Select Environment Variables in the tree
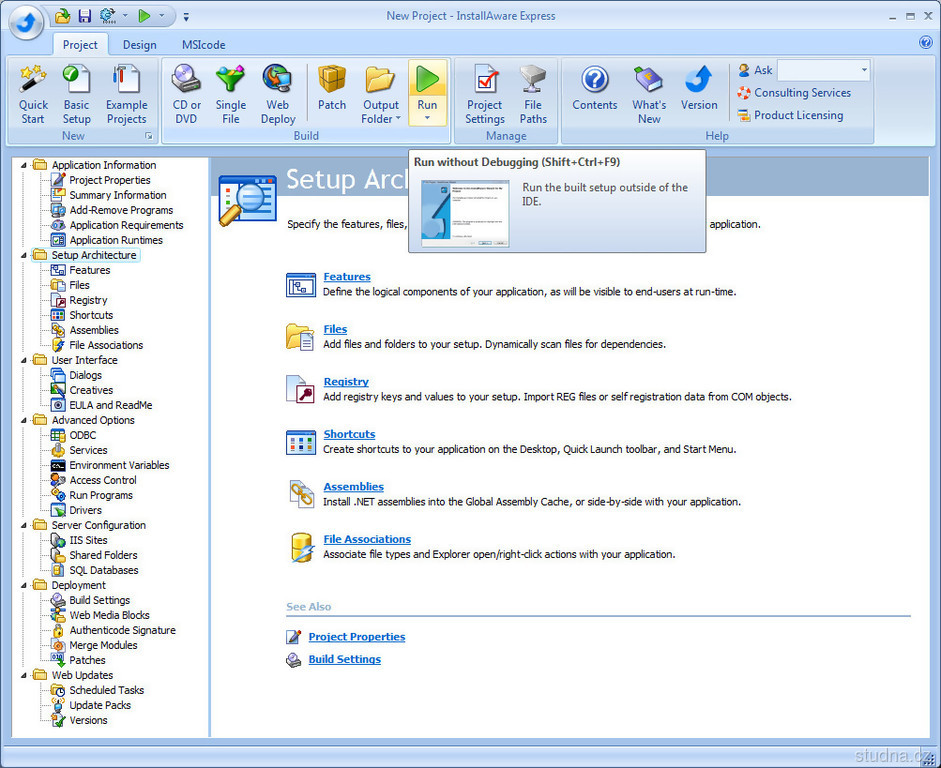Viewport: 941px width, 768px height. click(119, 465)
